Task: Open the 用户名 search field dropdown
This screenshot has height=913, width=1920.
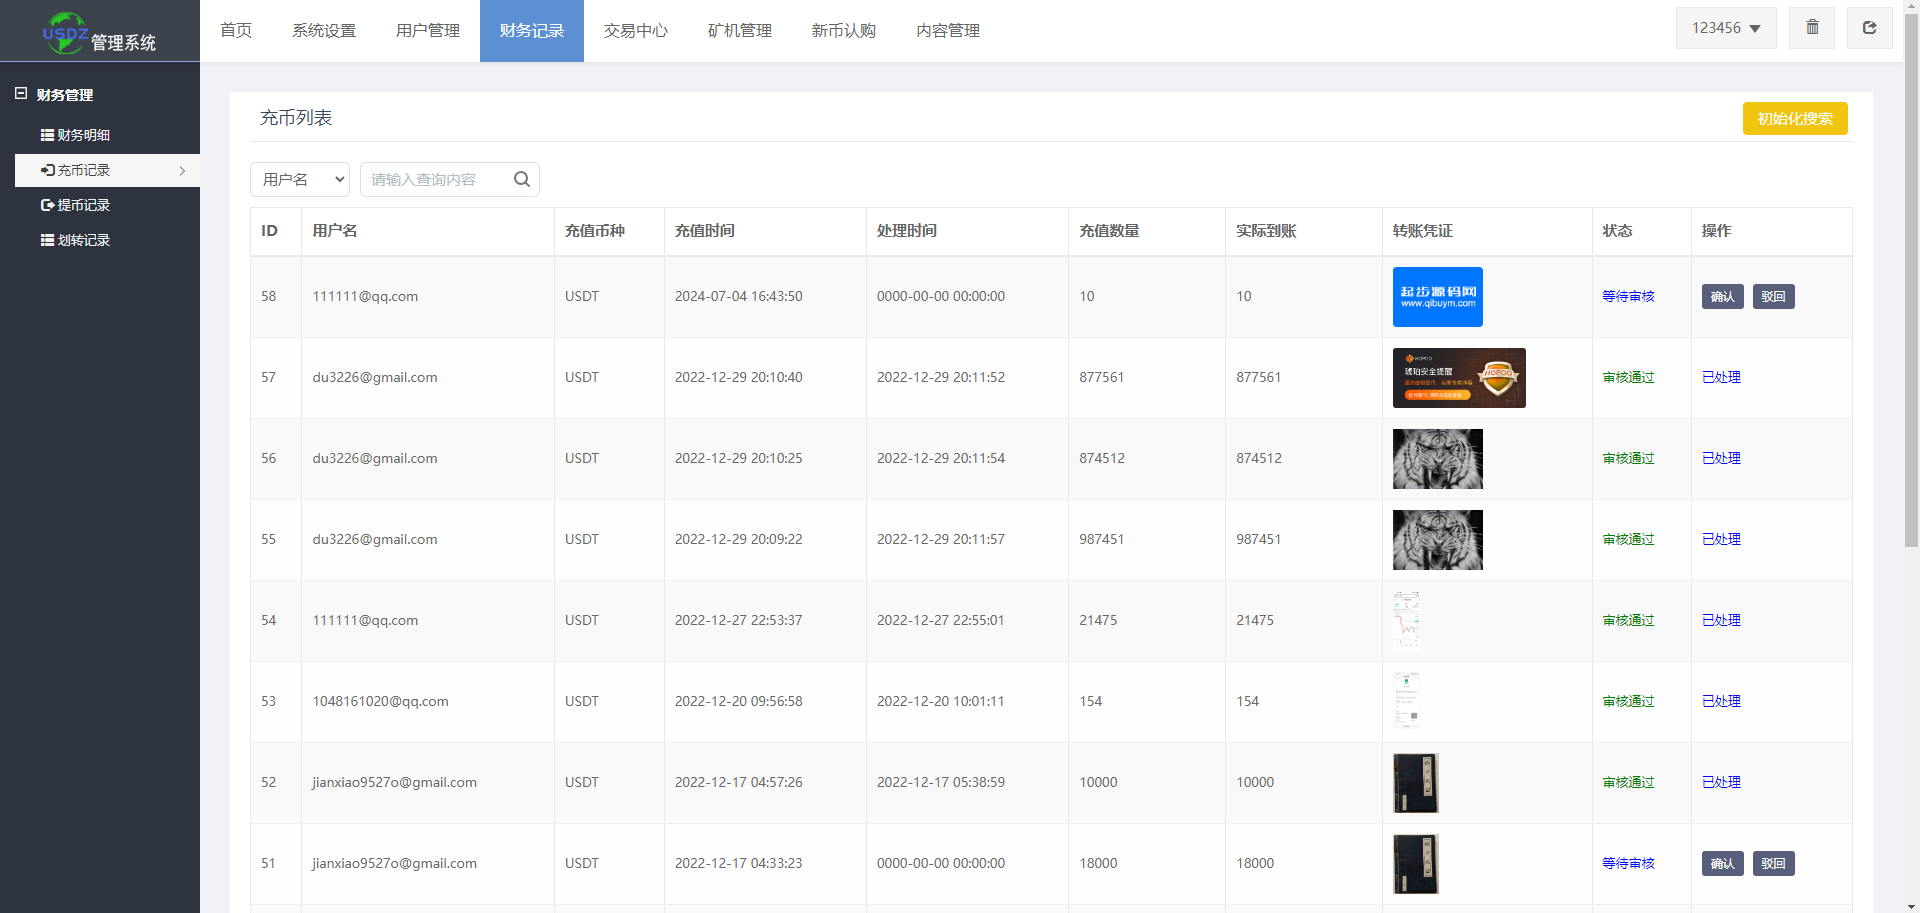Action: click(299, 179)
